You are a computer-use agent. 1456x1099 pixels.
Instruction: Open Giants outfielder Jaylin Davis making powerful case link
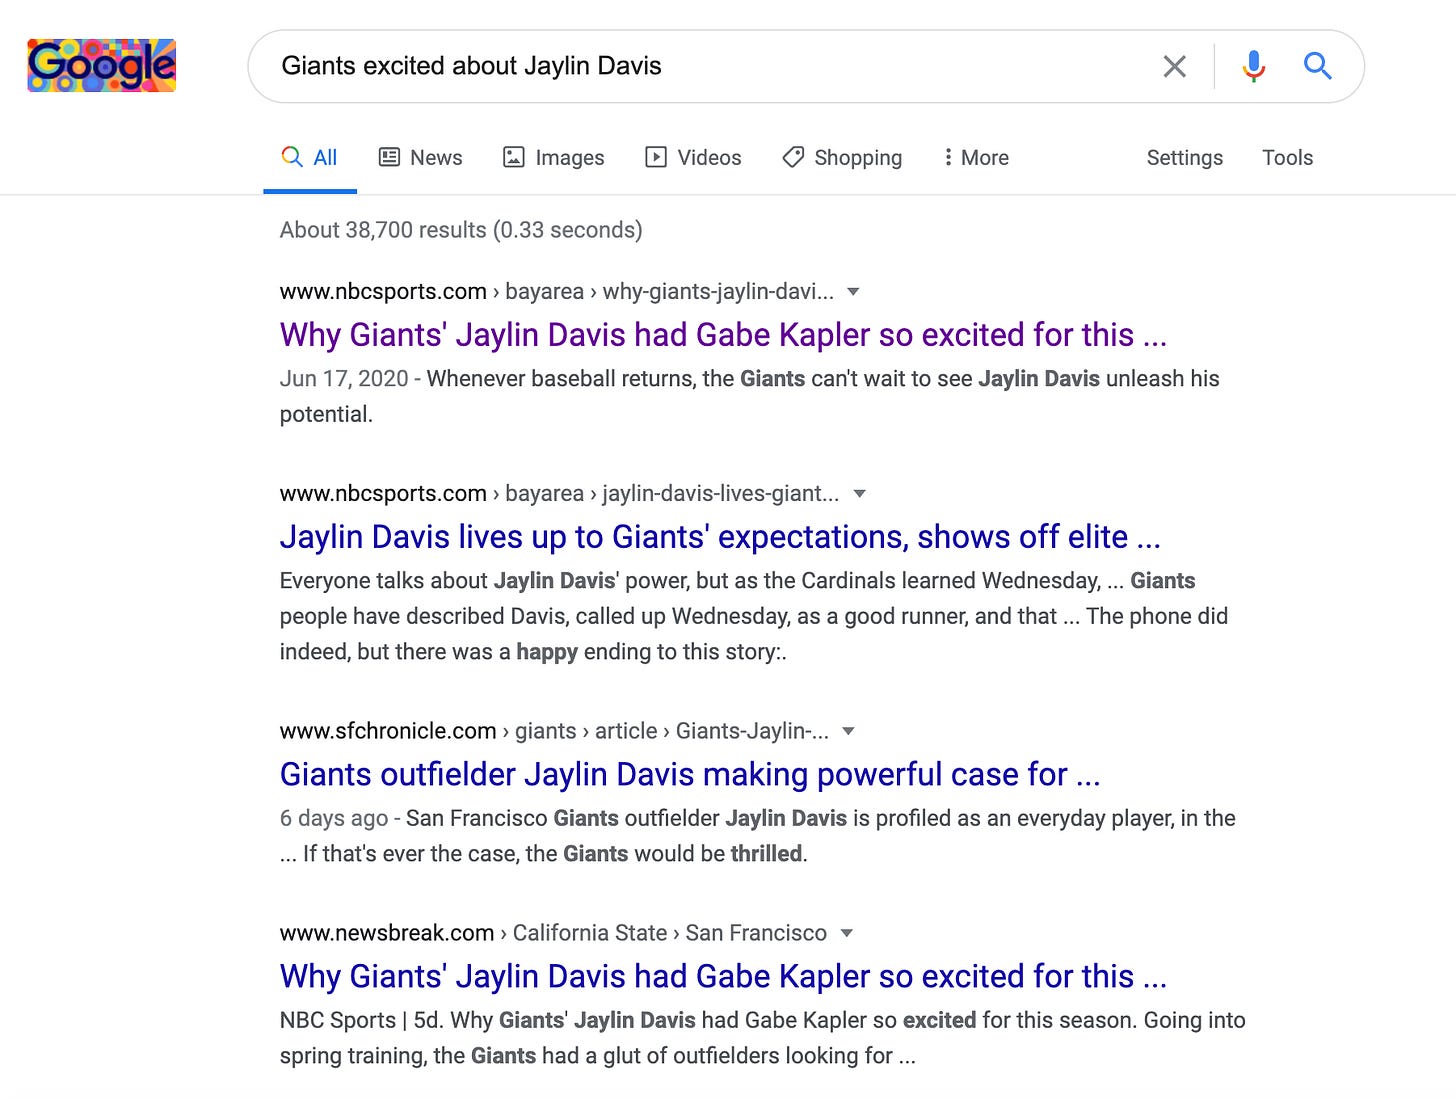click(690, 775)
